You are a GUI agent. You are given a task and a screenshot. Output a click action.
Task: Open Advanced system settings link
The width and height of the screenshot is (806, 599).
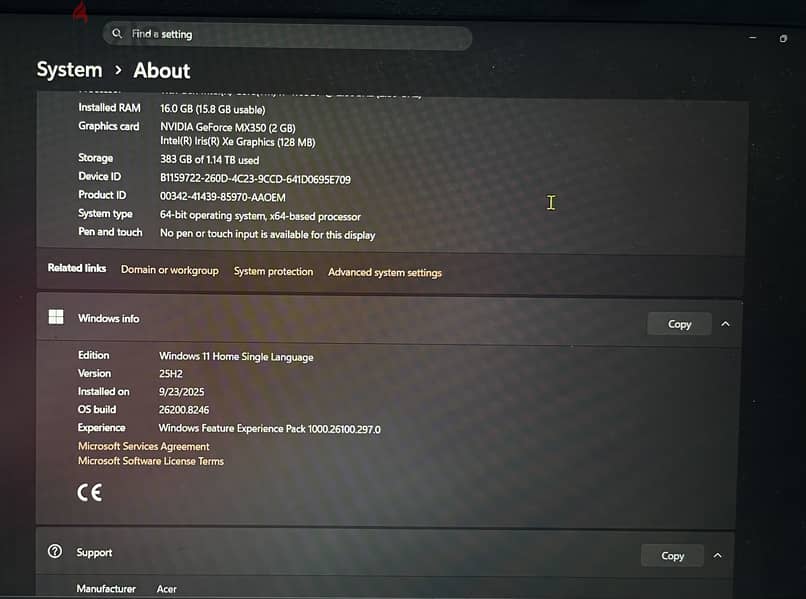coord(385,273)
